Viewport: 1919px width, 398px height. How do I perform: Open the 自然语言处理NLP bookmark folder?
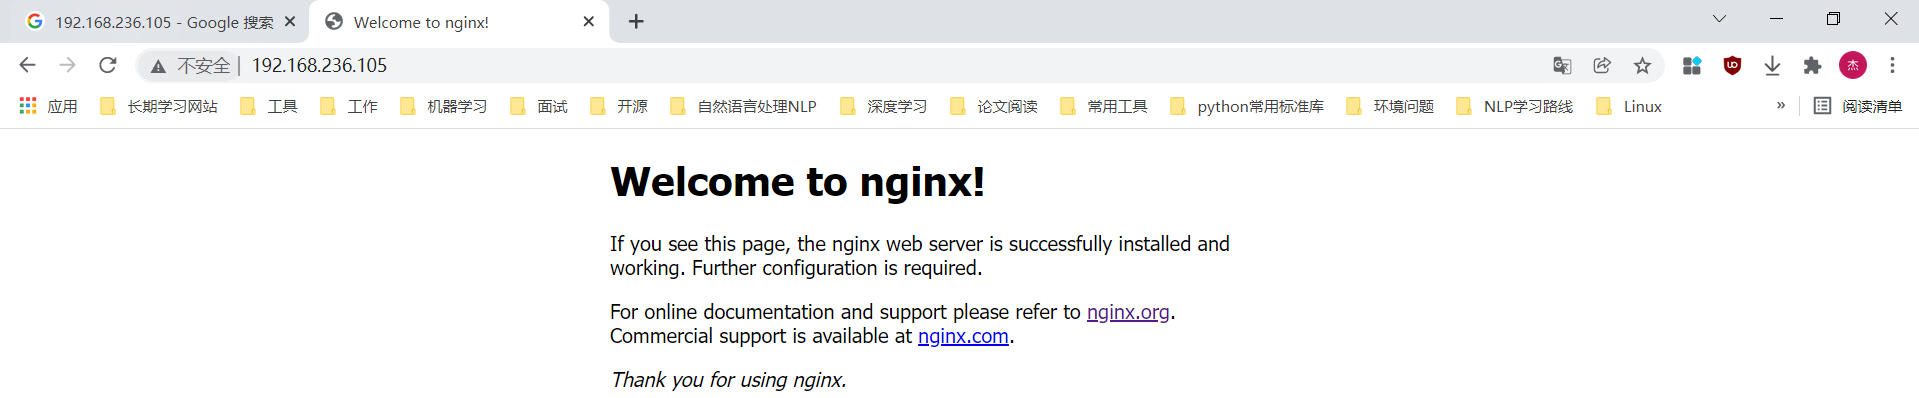pos(744,106)
